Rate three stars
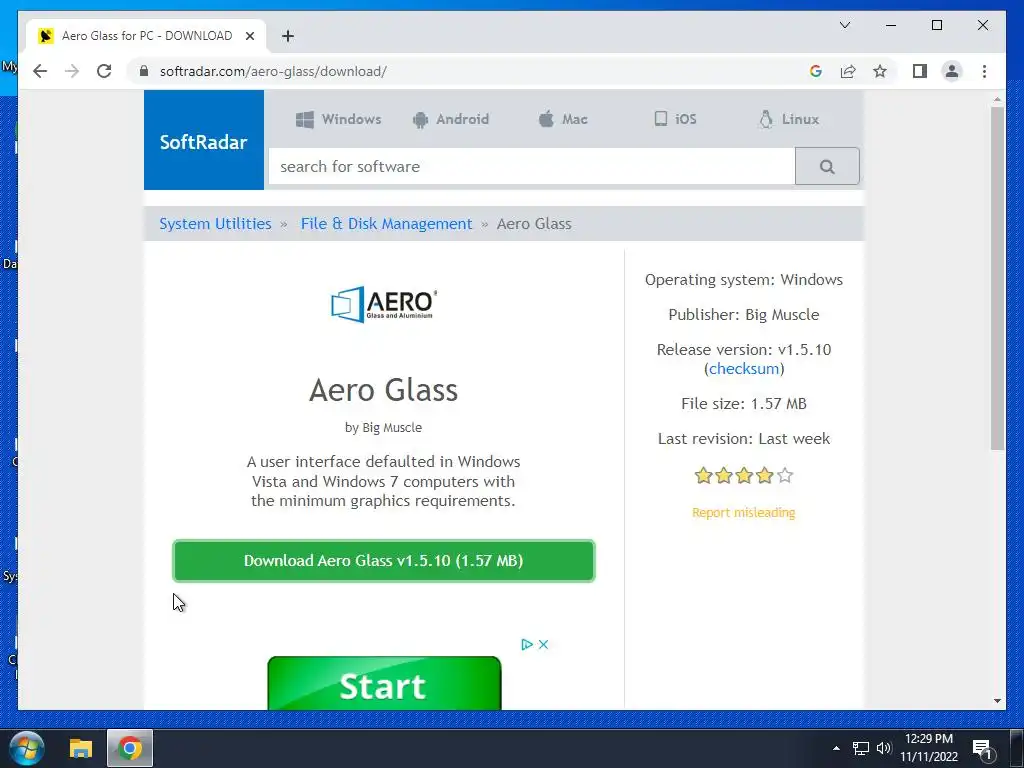 (x=744, y=475)
